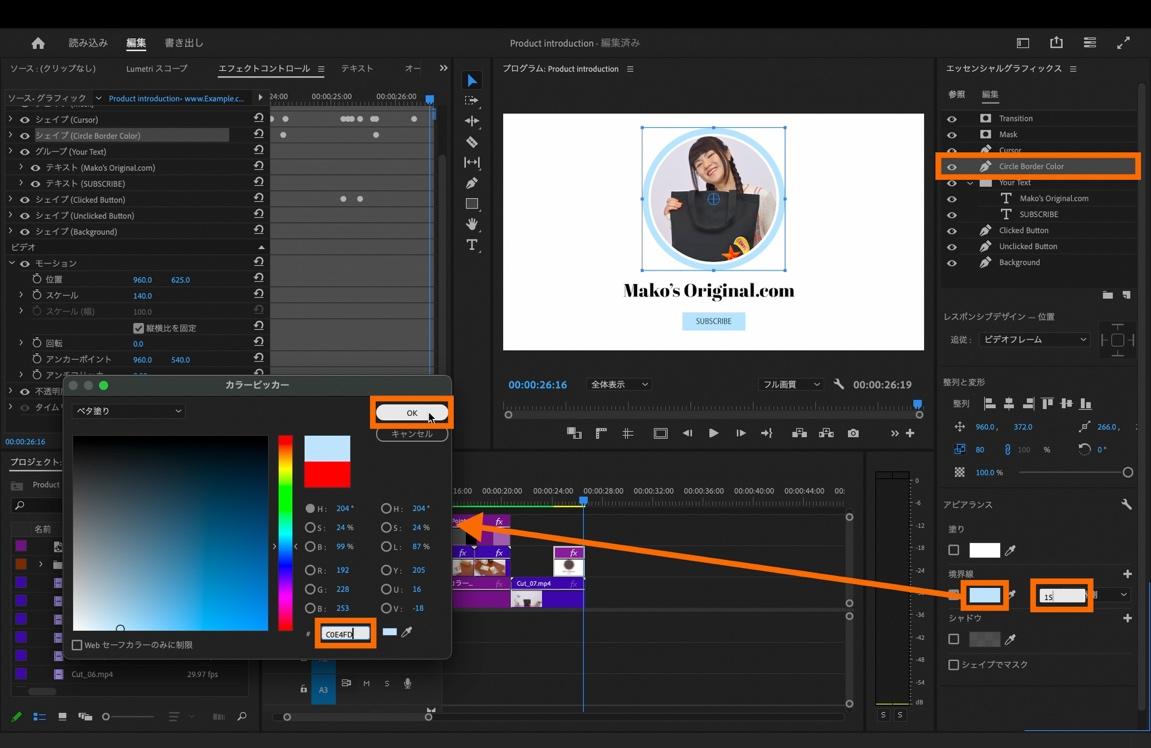The width and height of the screenshot is (1151, 748).
Task: Pick the Type tool
Action: 472,245
